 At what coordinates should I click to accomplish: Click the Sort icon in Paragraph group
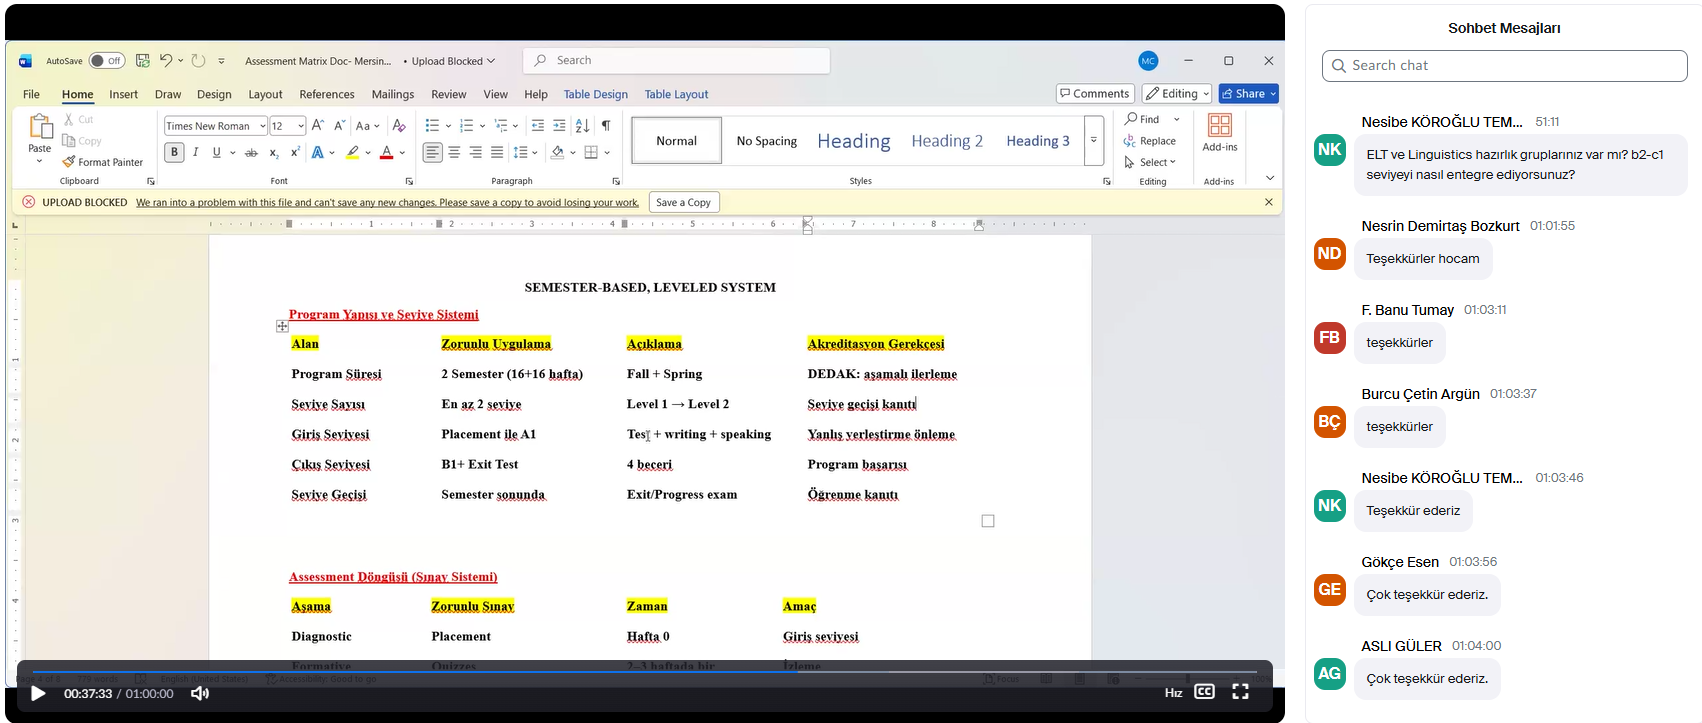click(582, 126)
